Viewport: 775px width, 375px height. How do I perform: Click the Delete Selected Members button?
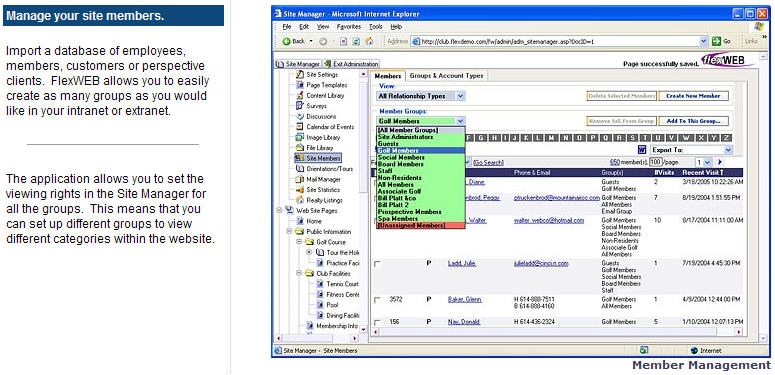[x=622, y=96]
